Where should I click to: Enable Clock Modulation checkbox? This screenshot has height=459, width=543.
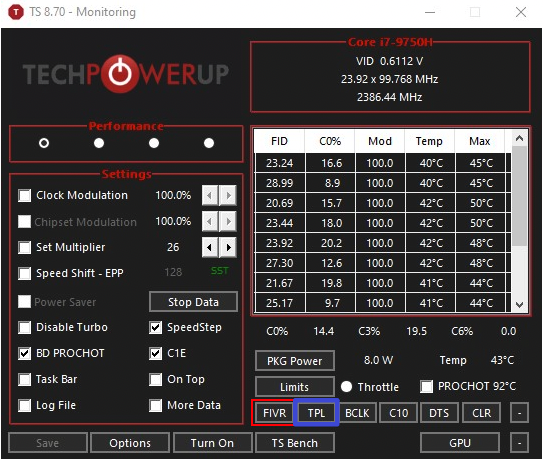point(25,195)
